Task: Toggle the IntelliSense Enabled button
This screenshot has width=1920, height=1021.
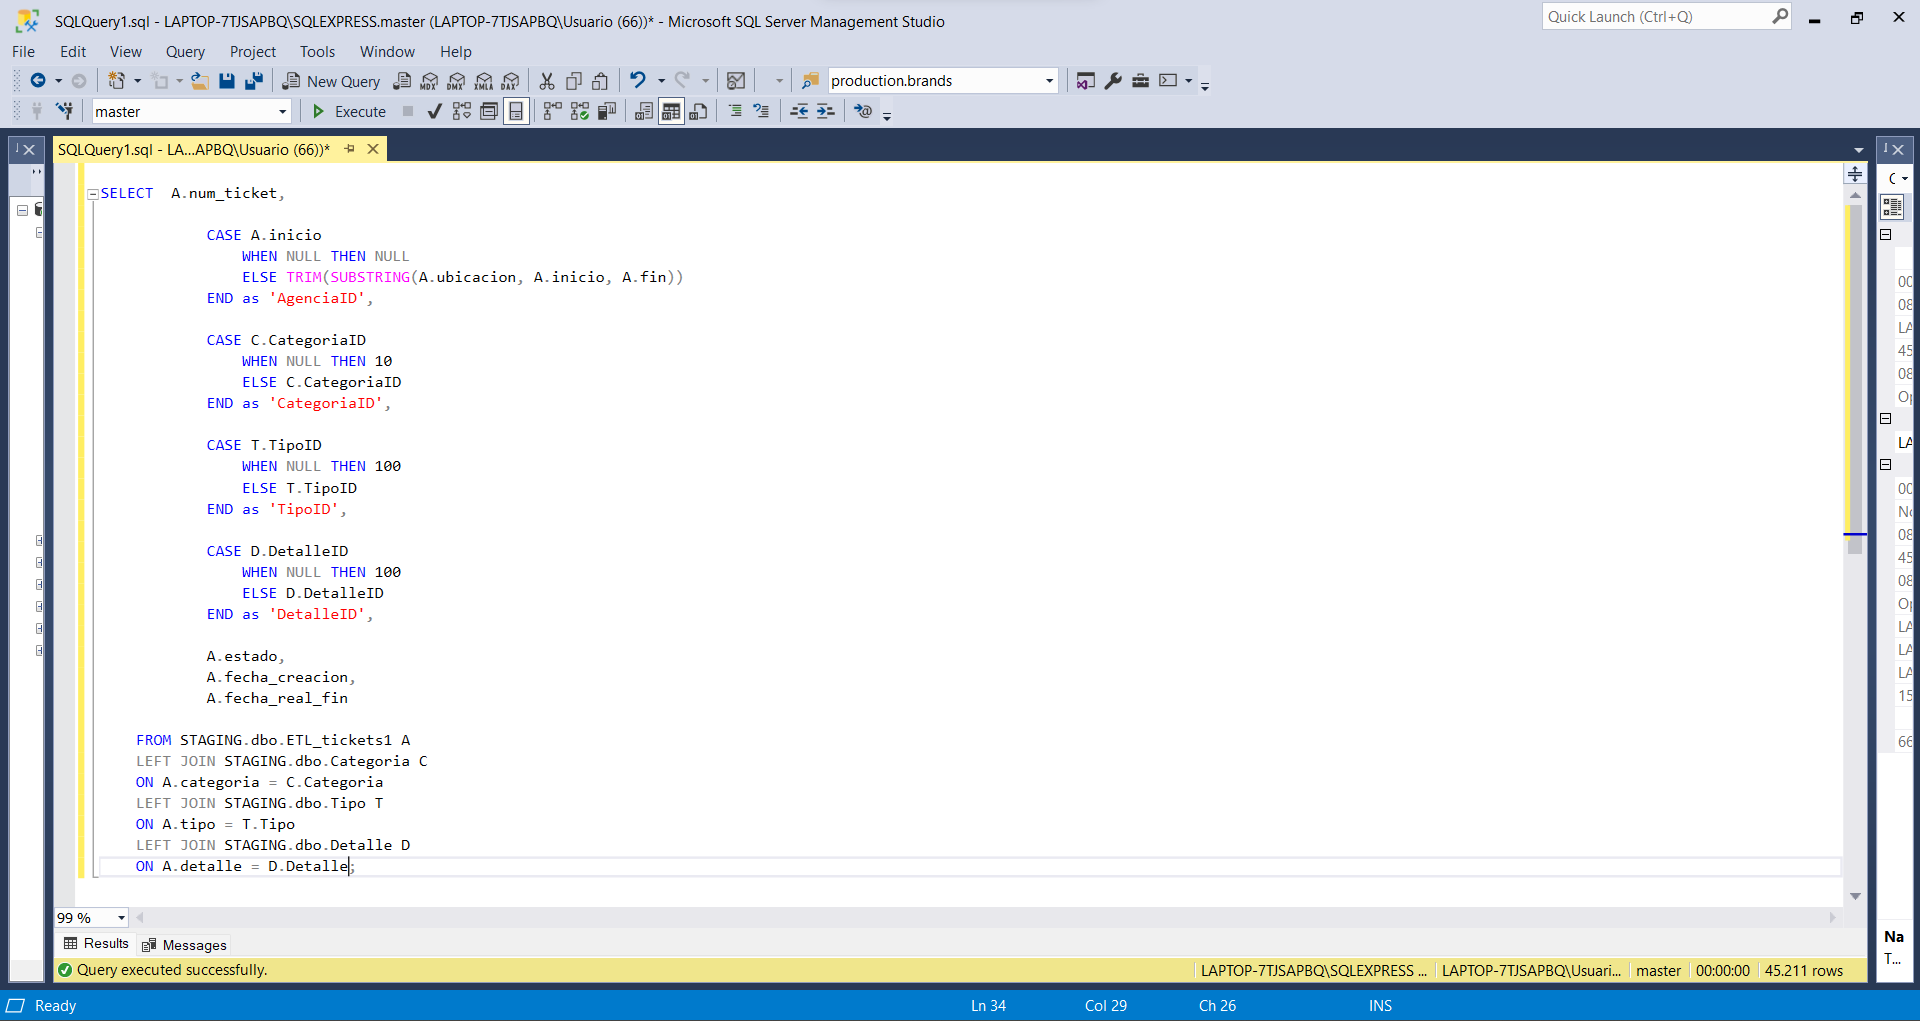Action: pos(516,112)
